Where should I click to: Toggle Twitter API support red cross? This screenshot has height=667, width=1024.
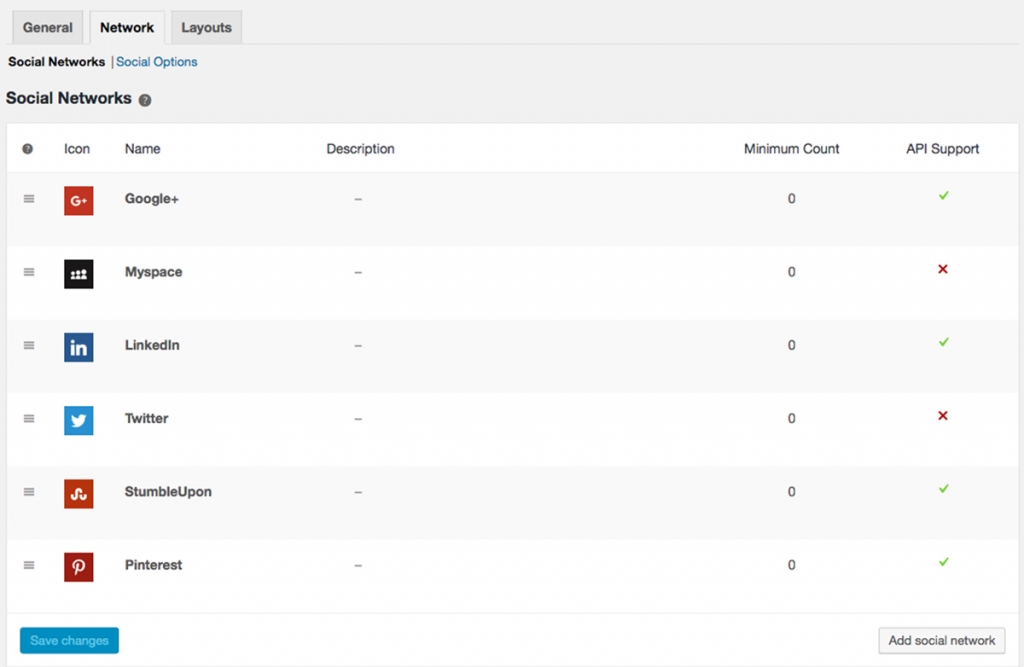943,416
